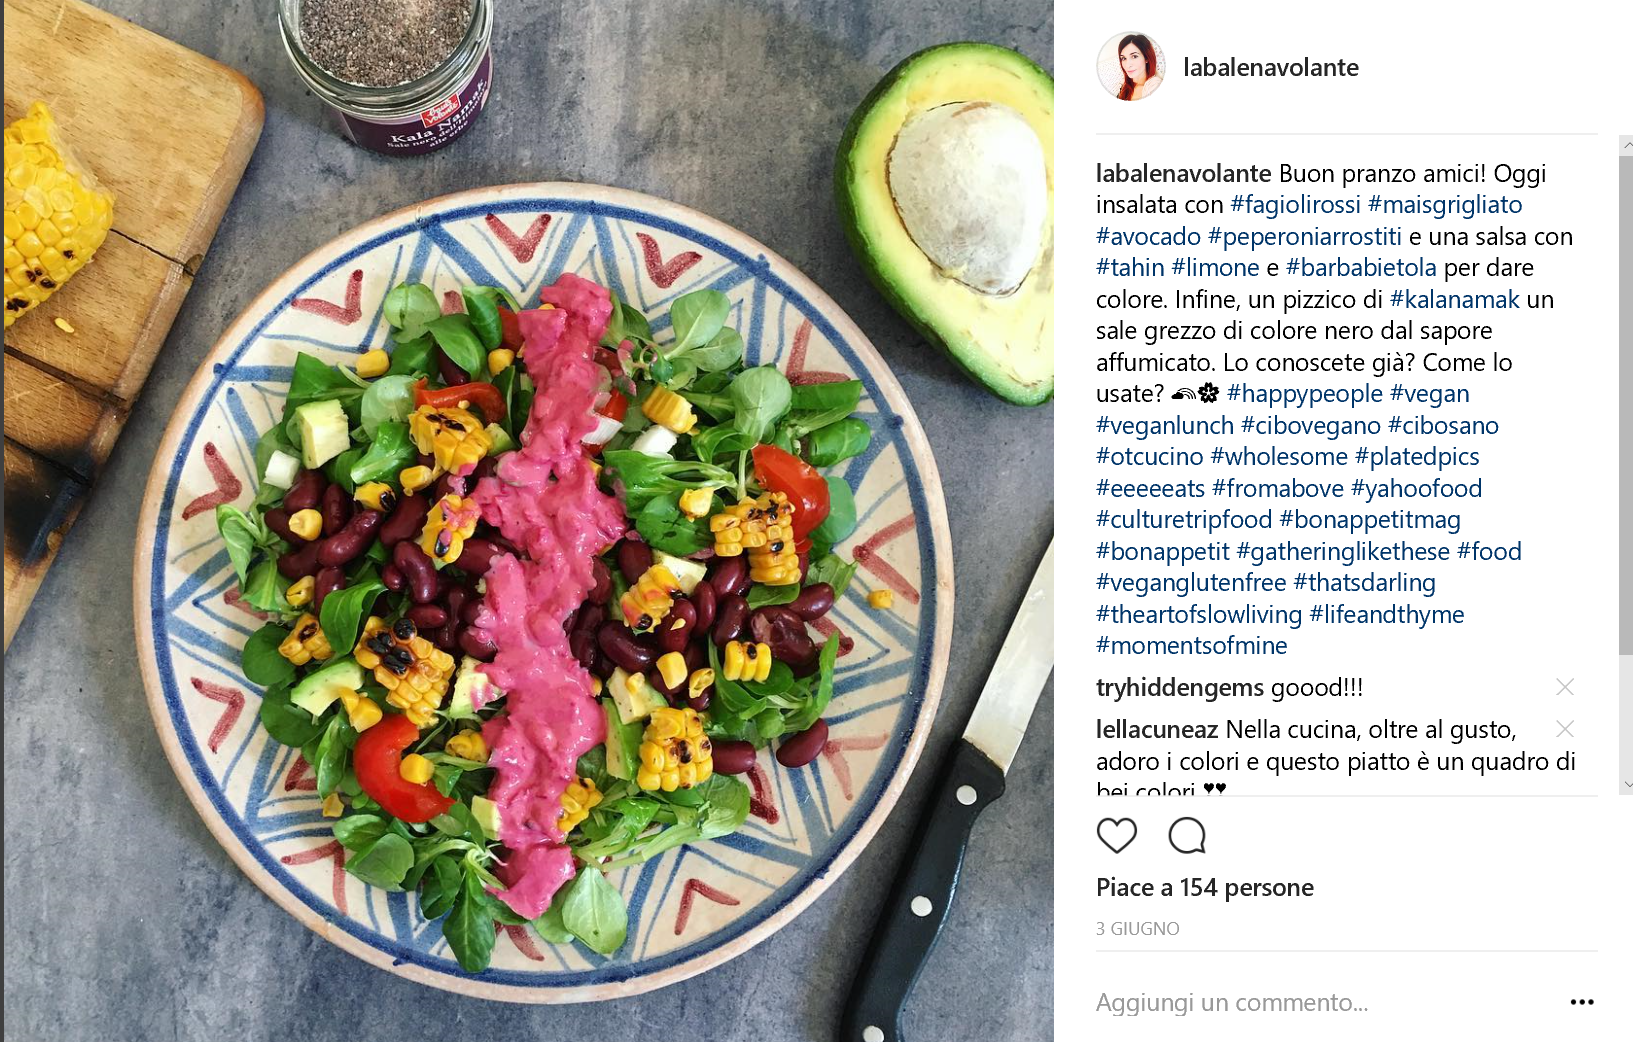The image size is (1633, 1042).
Task: Delete the tryhiddengems comment with X
Action: (x=1565, y=687)
